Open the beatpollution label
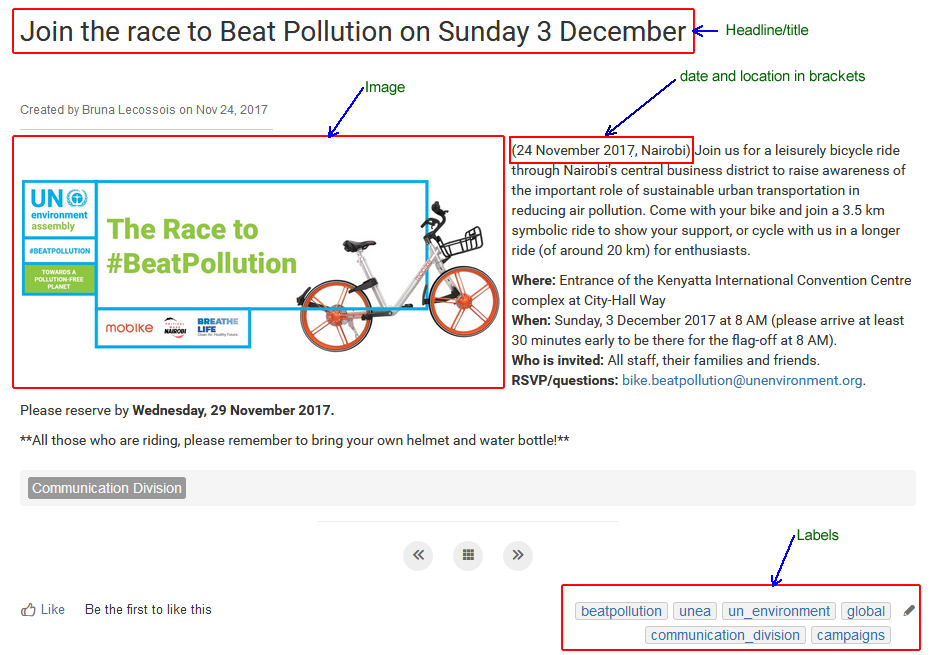This screenshot has height=655, width=936. 621,611
